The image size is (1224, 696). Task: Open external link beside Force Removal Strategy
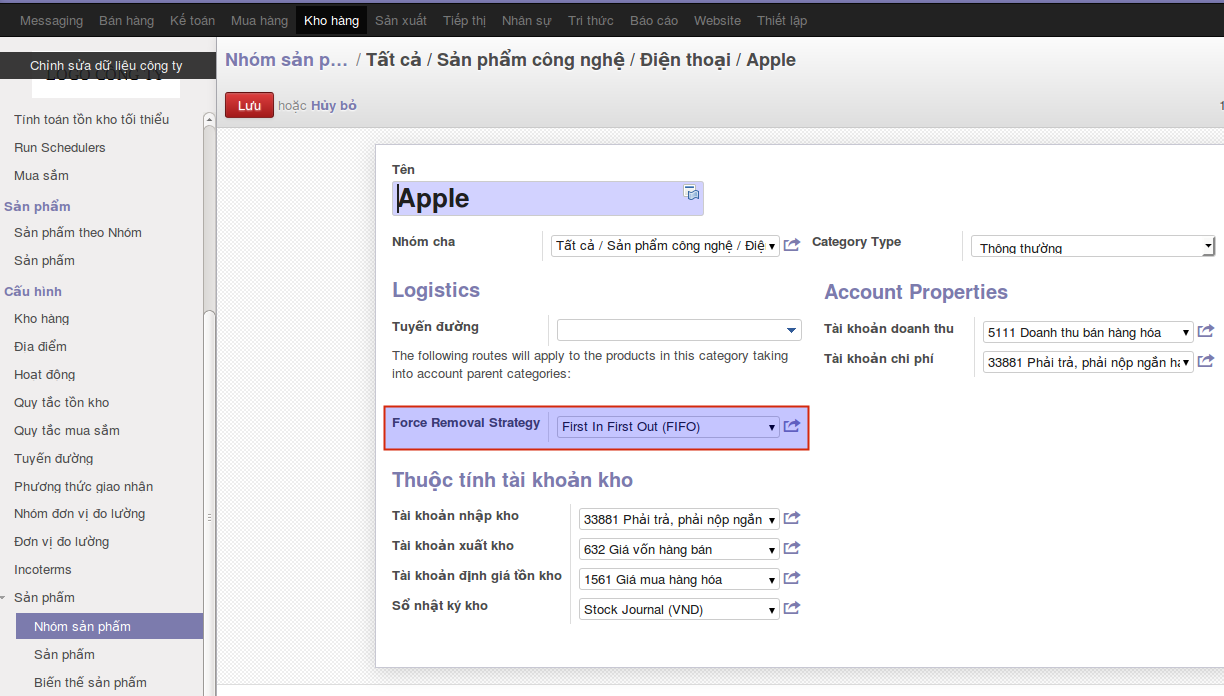click(x=792, y=427)
